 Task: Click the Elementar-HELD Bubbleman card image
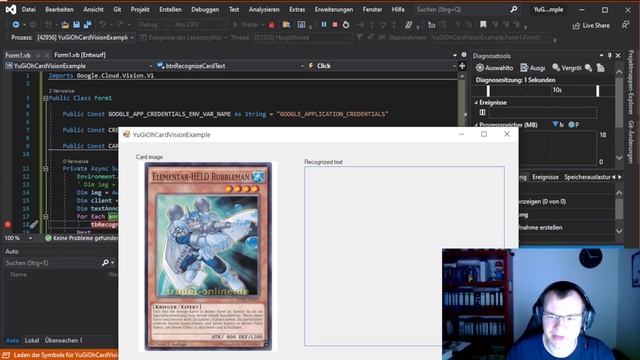(208, 256)
